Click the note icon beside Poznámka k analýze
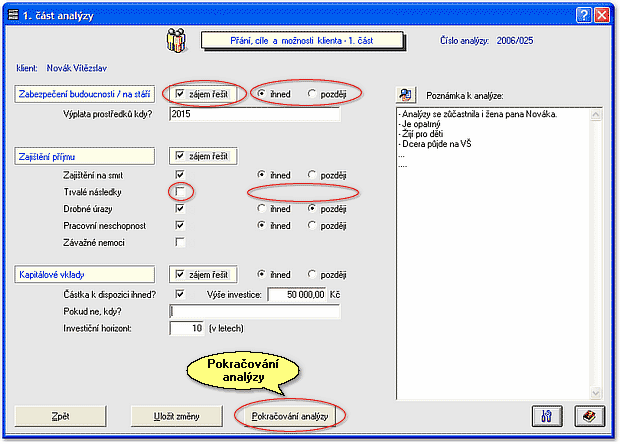 (x=405, y=95)
